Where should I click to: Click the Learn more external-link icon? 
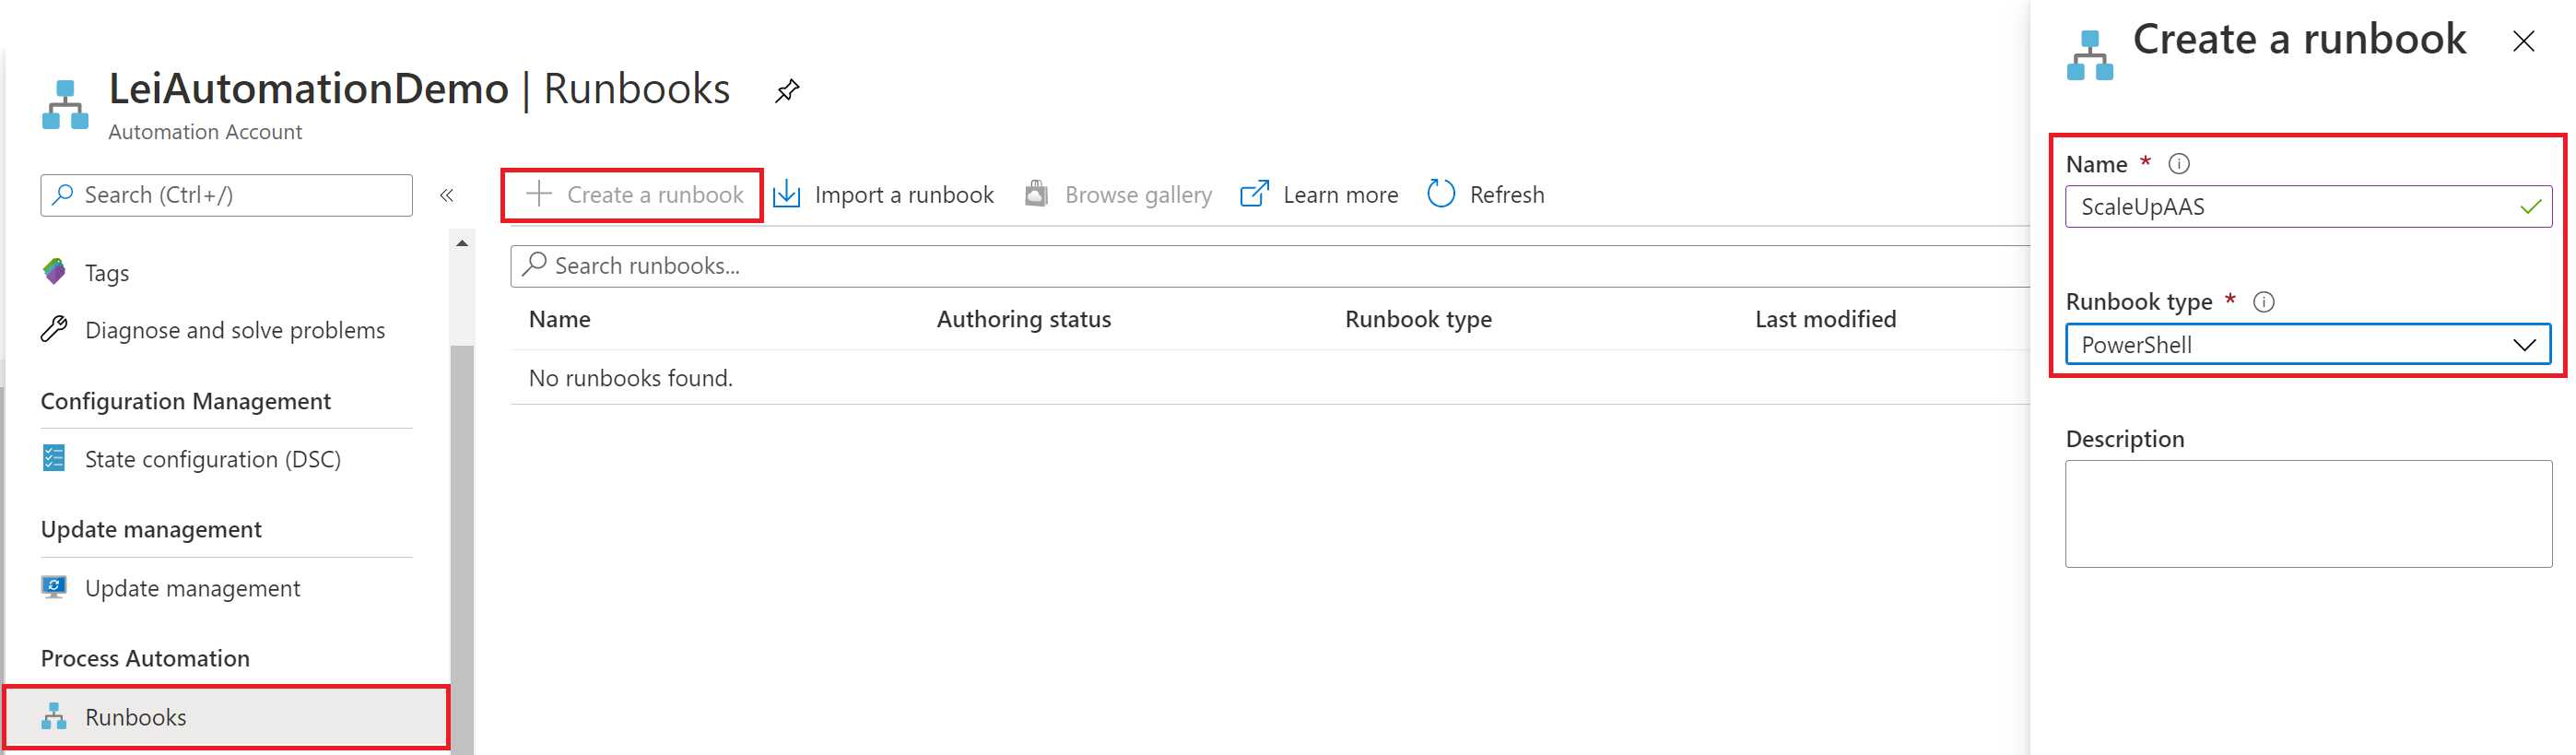[1254, 194]
